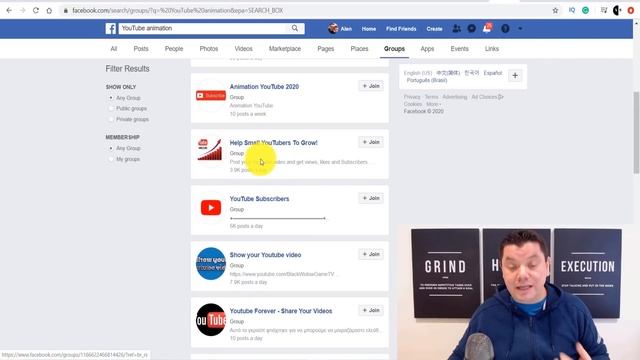Screen dimensions: 640x360
Task: Click the page vertical scrollbar
Action: [x=636, y=133]
